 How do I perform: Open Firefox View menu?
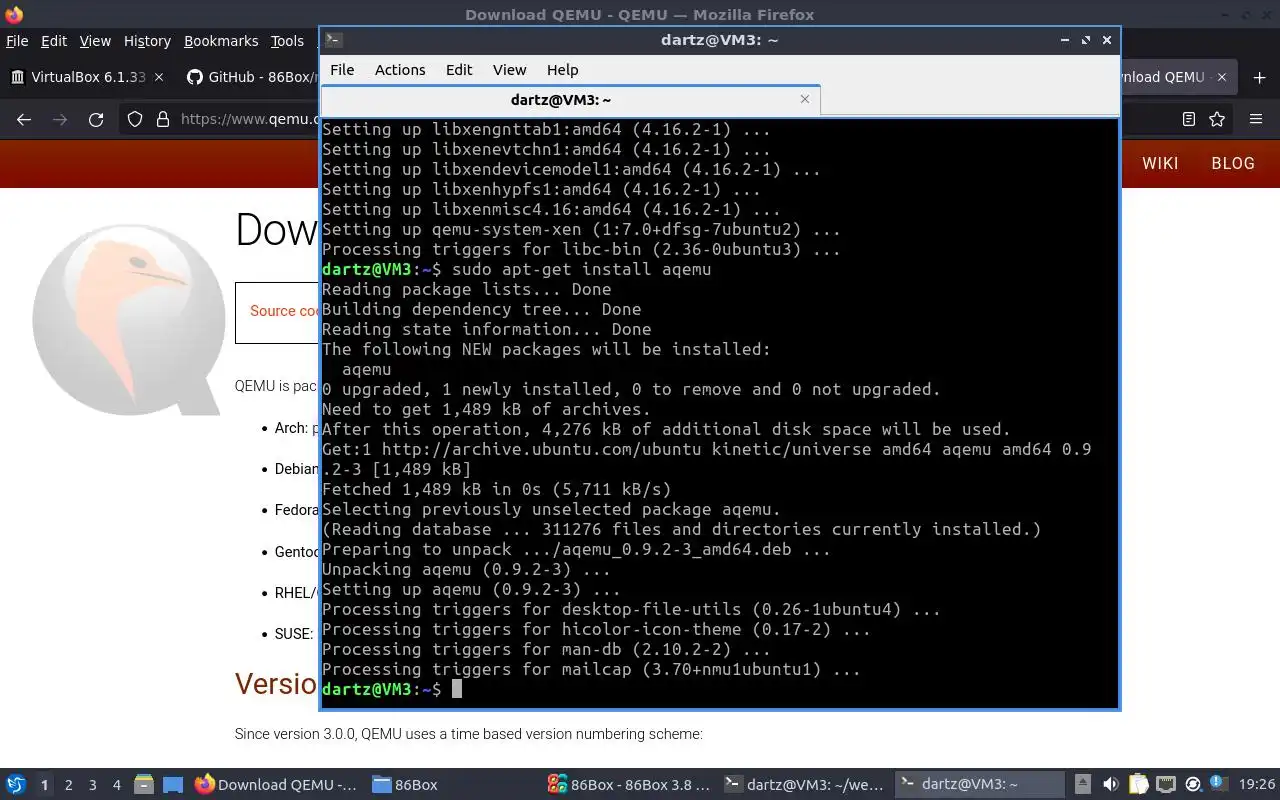tap(95, 41)
